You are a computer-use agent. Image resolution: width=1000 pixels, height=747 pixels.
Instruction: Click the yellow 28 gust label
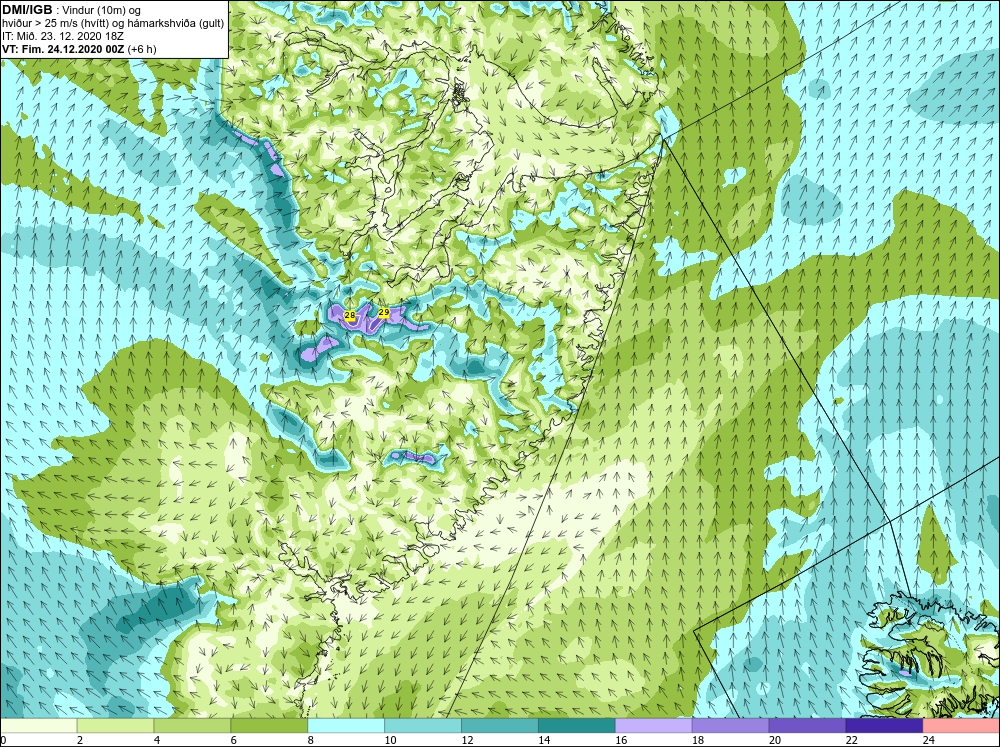point(349,315)
